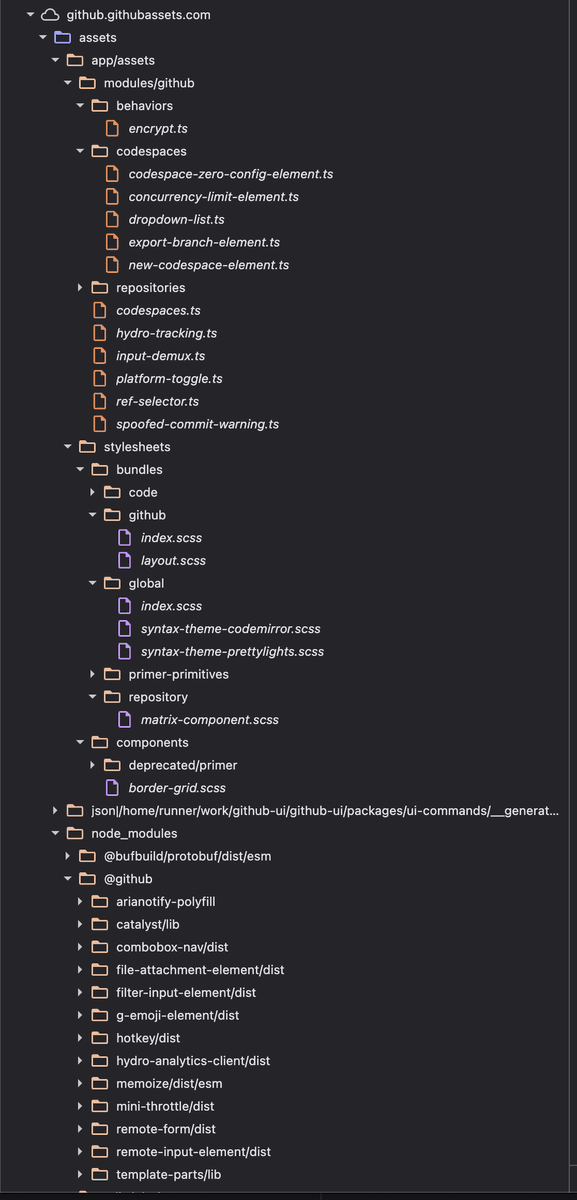Click the folder icon beside @github
The width and height of the screenshot is (577, 1200).
pyautogui.click(x=87, y=879)
